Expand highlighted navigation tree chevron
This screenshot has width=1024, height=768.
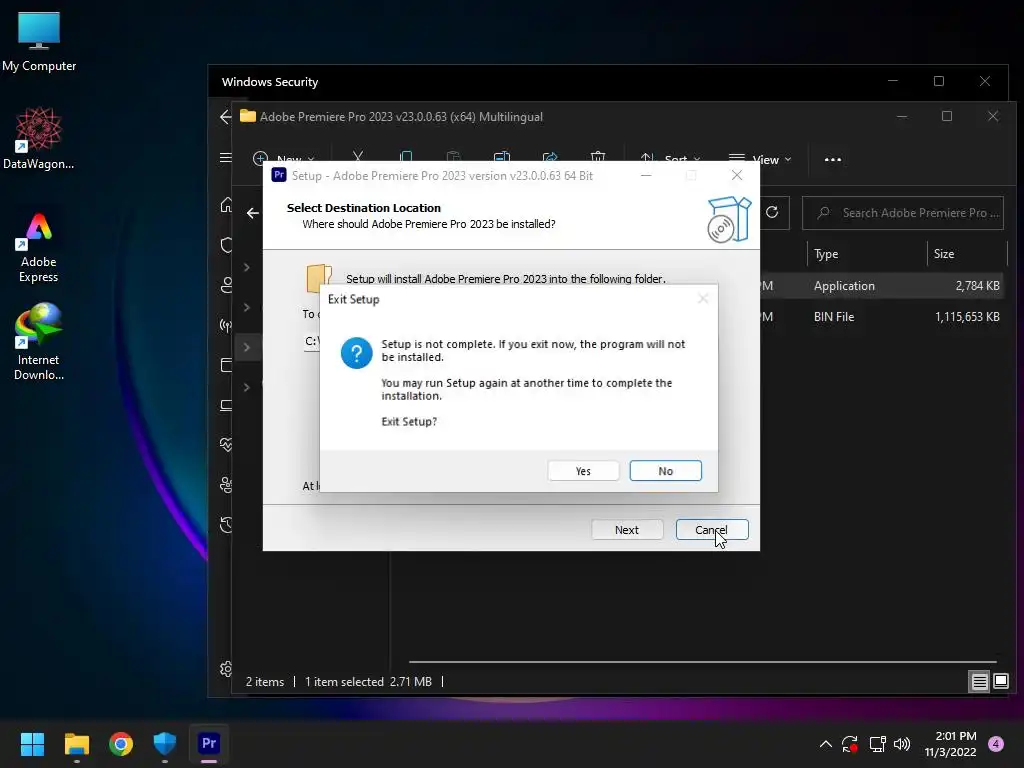(247, 347)
